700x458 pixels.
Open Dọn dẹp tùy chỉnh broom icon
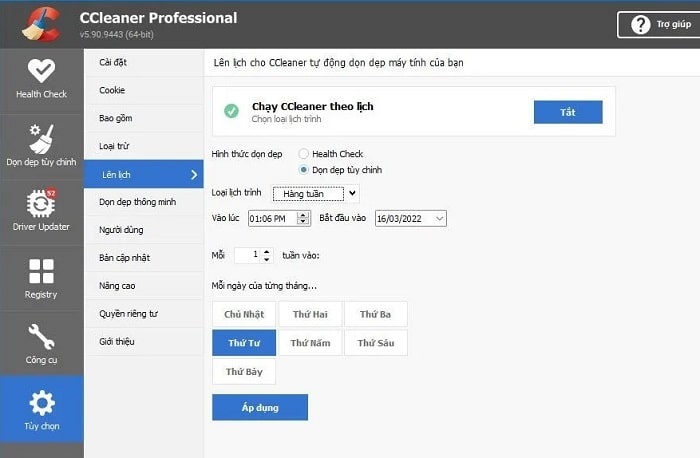point(41,139)
